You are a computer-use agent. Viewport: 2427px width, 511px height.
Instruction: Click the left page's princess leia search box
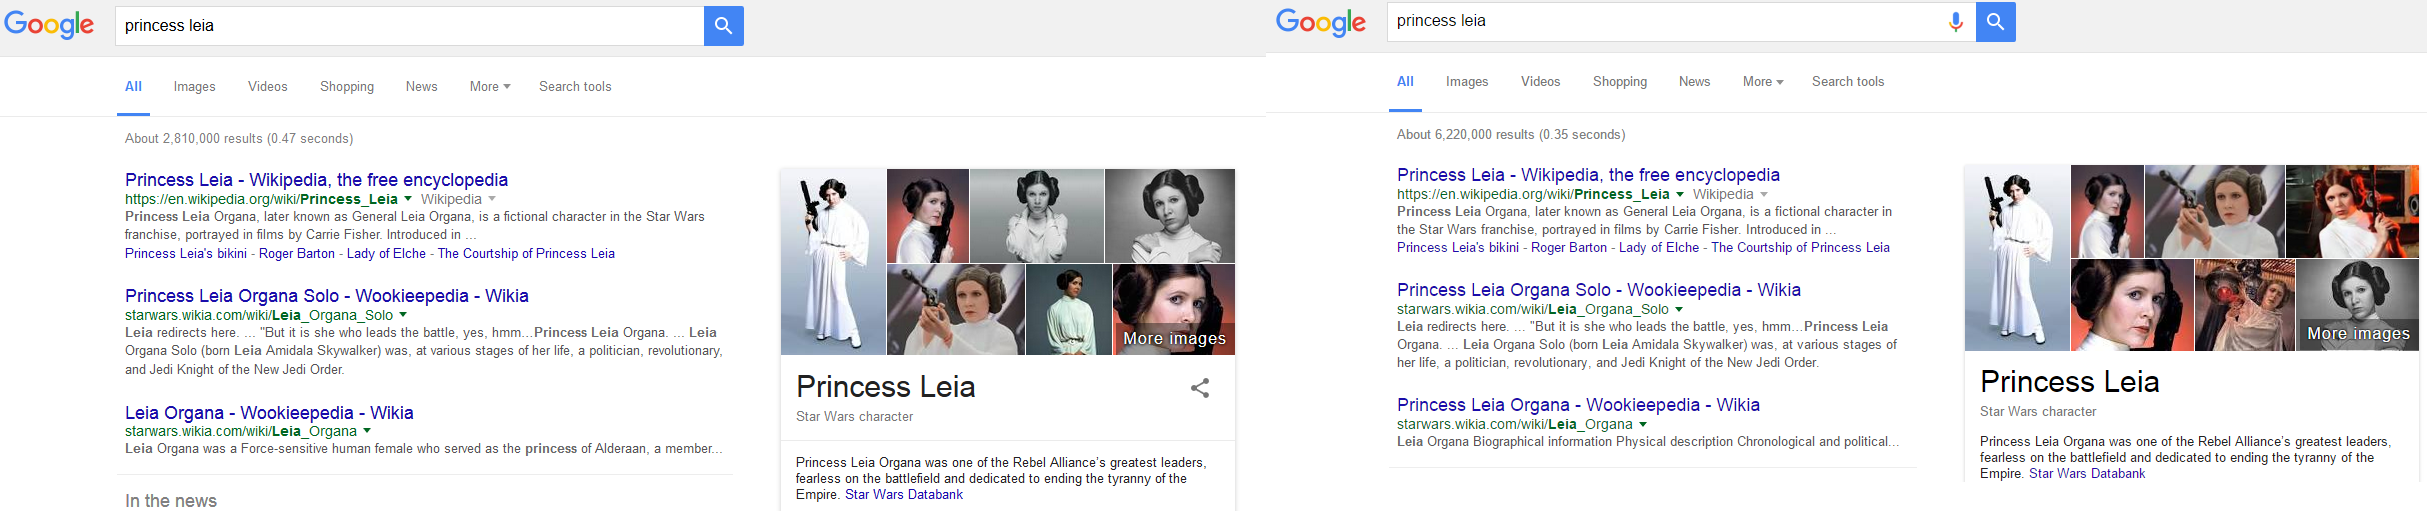point(410,26)
